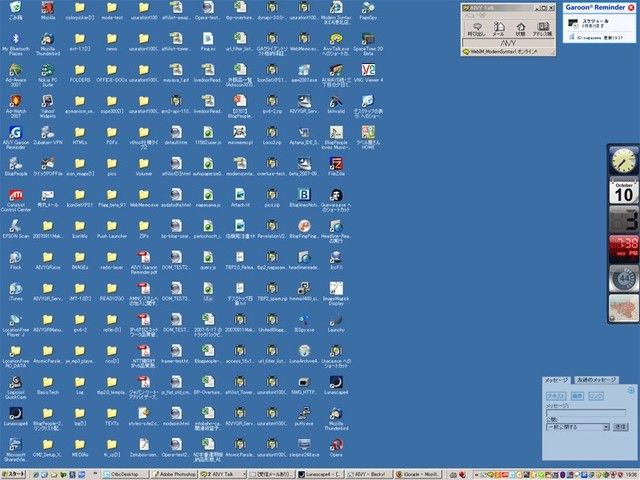Image resolution: width=640 pixels, height=480 pixels.
Task: Switch to the 友達のメッセージ tab
Action: tap(596, 380)
